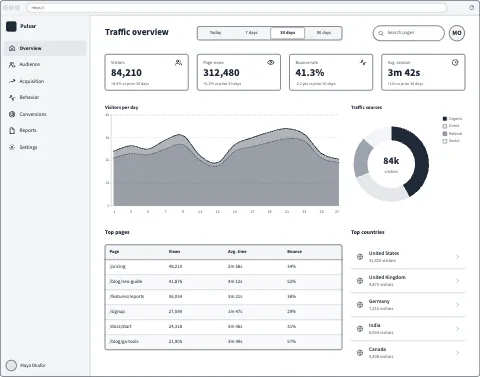Image resolution: width=480 pixels, height=377 pixels.
Task: Click the 84k donut center label
Action: pos(391,161)
